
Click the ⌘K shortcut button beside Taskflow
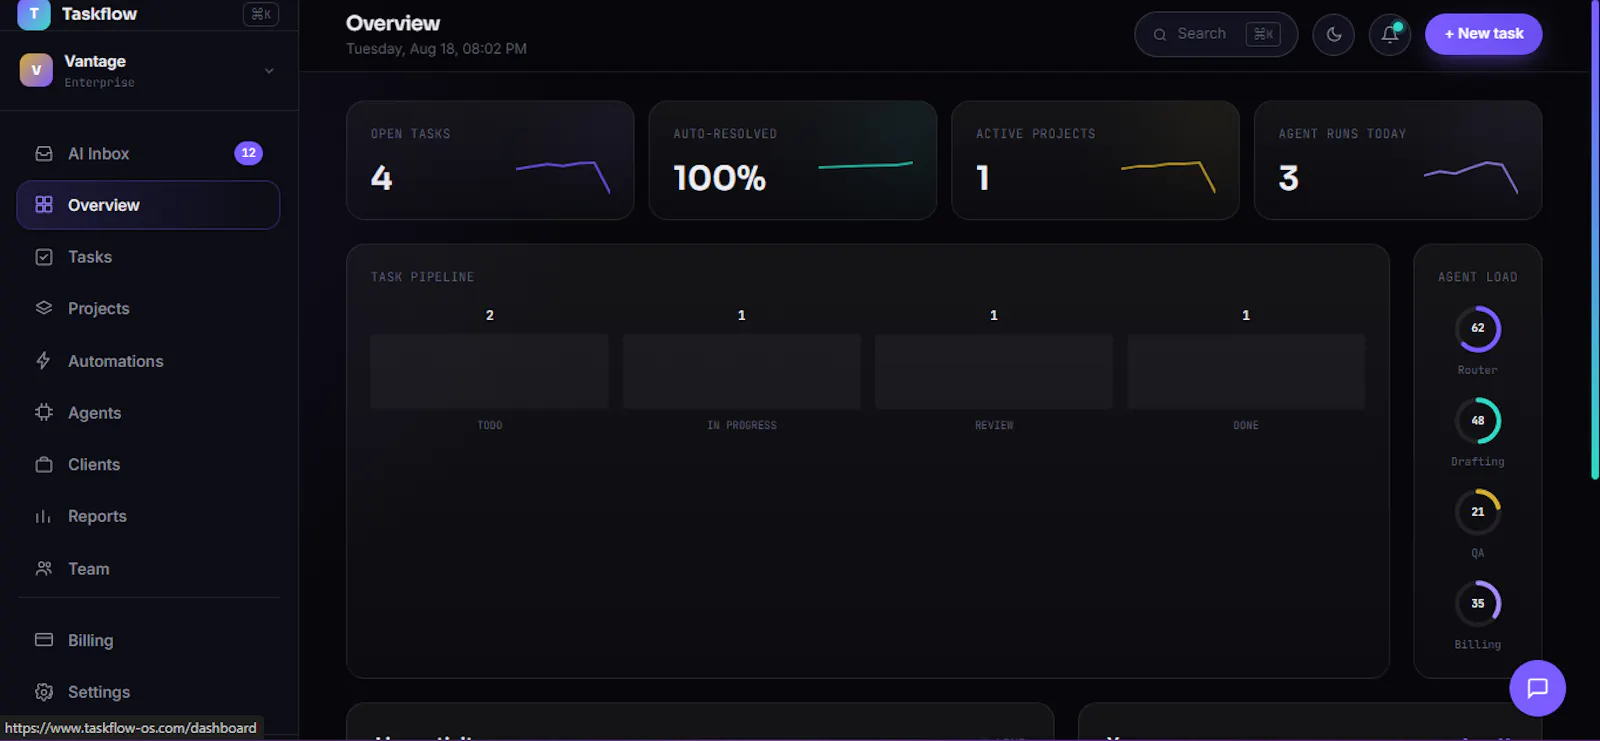261,14
